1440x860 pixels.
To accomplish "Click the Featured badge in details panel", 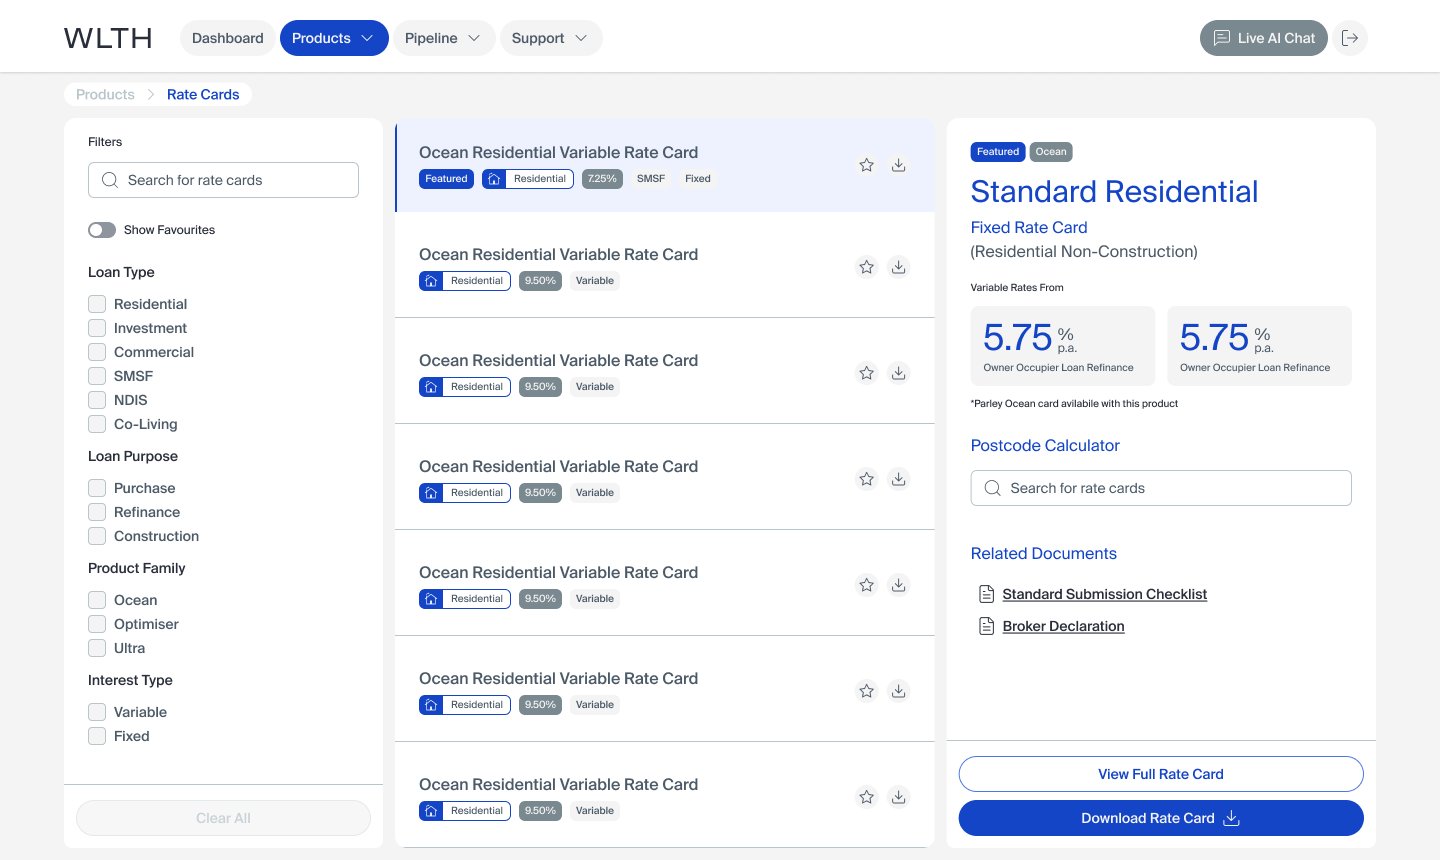I will click(x=998, y=152).
